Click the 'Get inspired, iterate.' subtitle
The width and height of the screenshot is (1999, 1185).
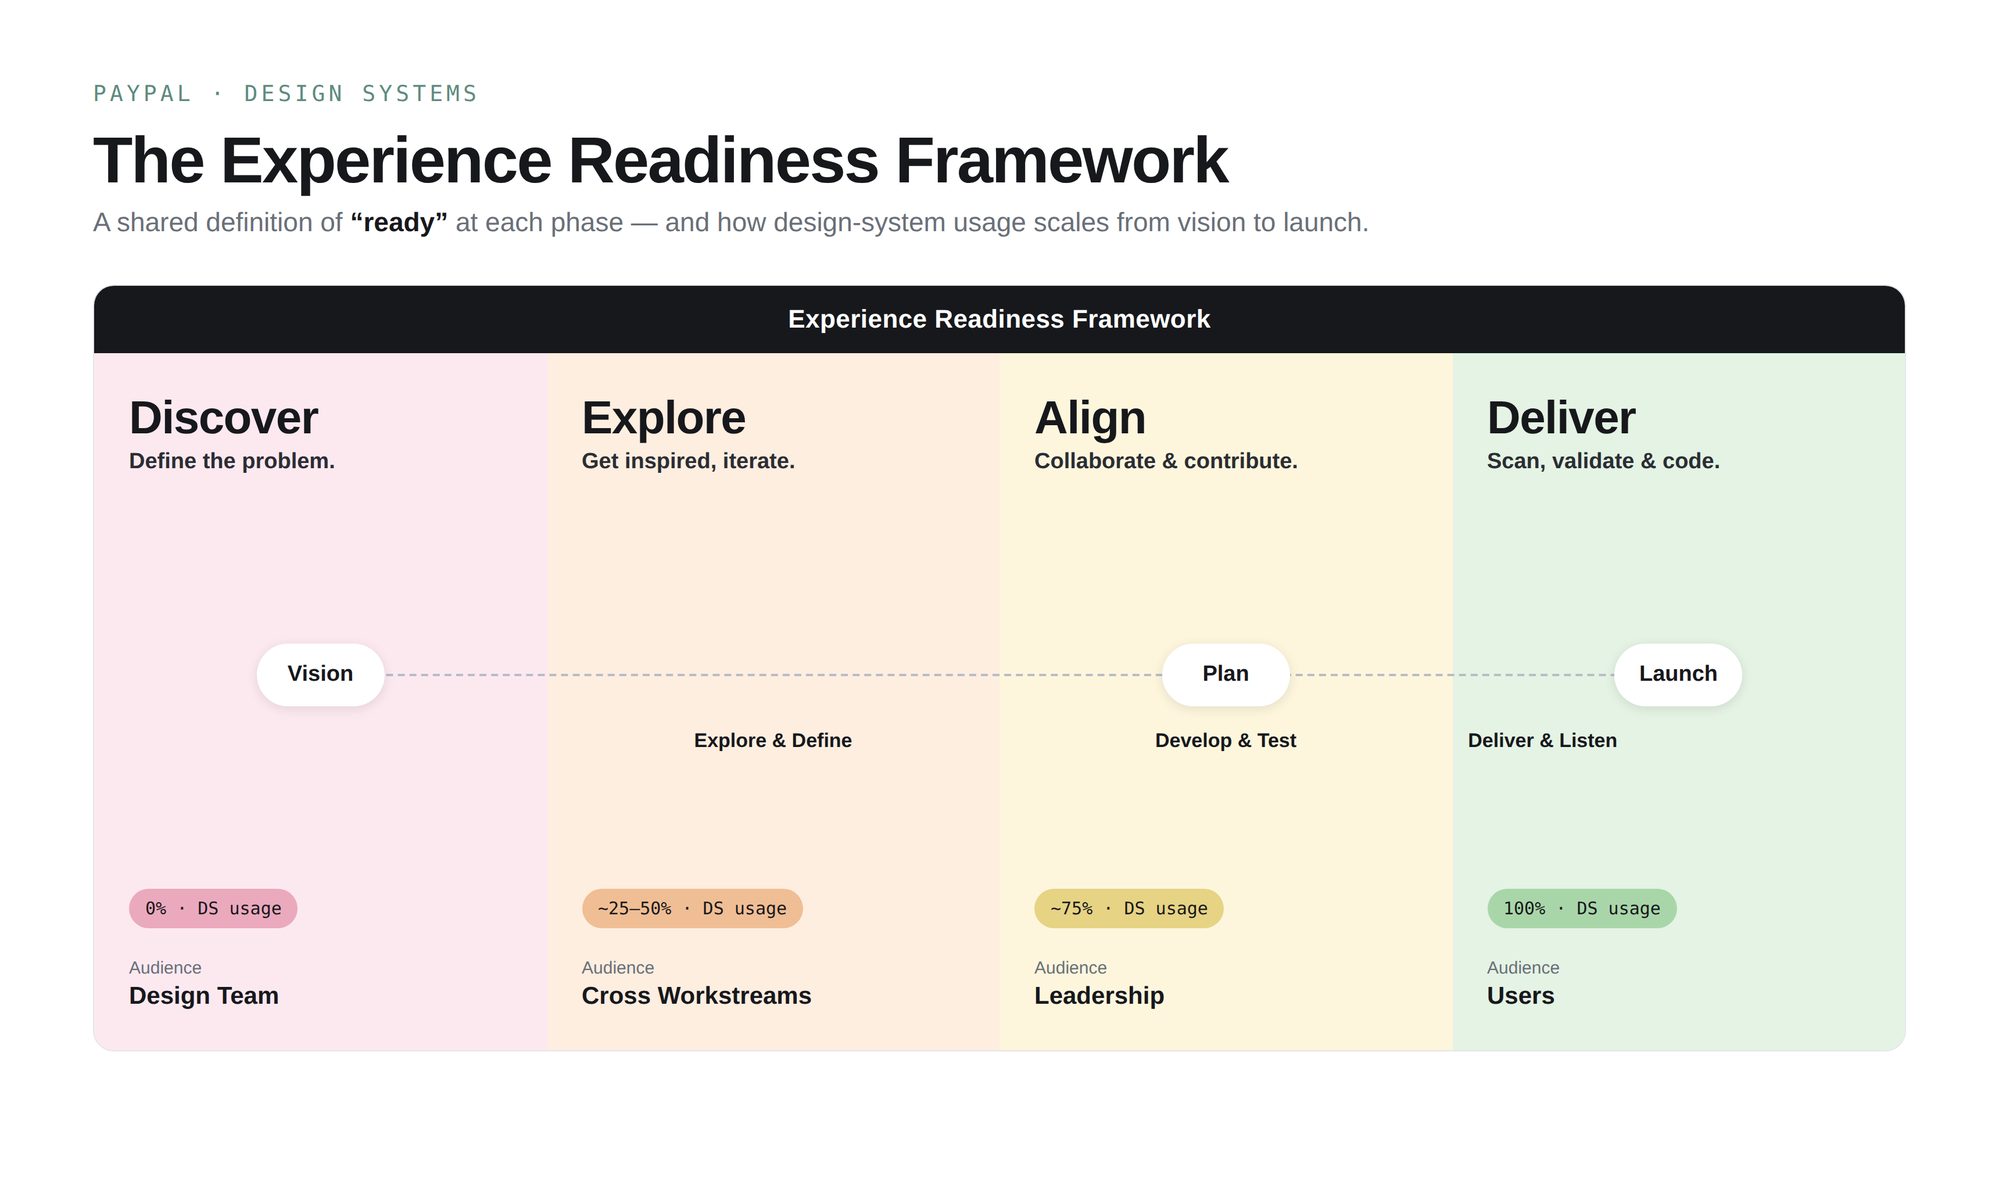pyautogui.click(x=688, y=461)
